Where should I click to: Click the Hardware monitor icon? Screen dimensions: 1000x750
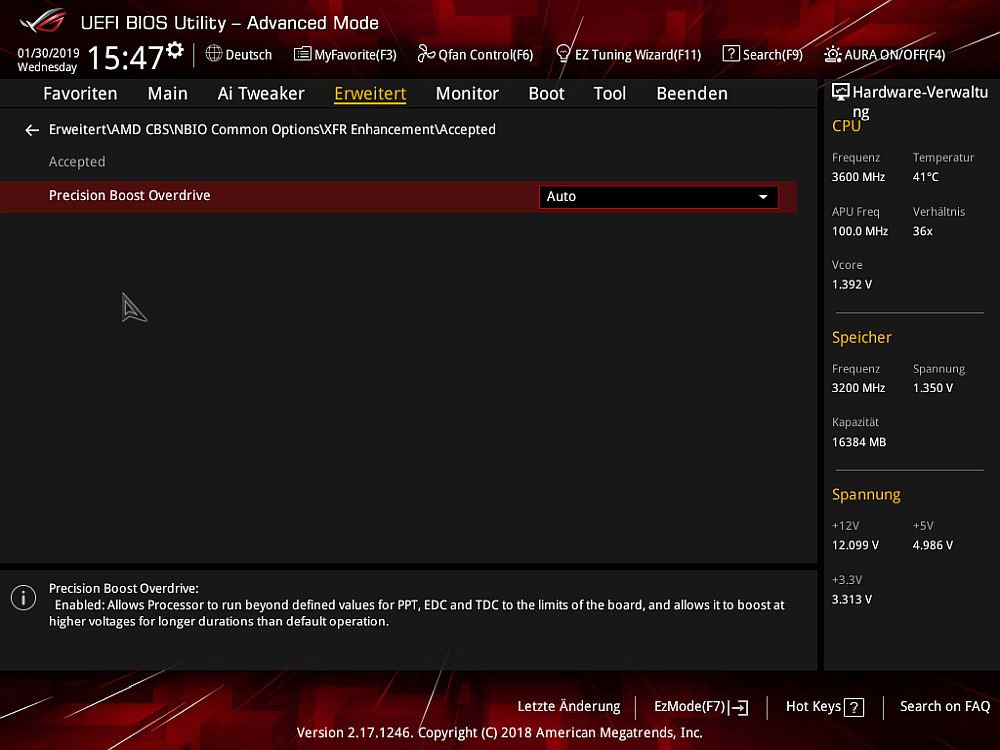coord(841,92)
